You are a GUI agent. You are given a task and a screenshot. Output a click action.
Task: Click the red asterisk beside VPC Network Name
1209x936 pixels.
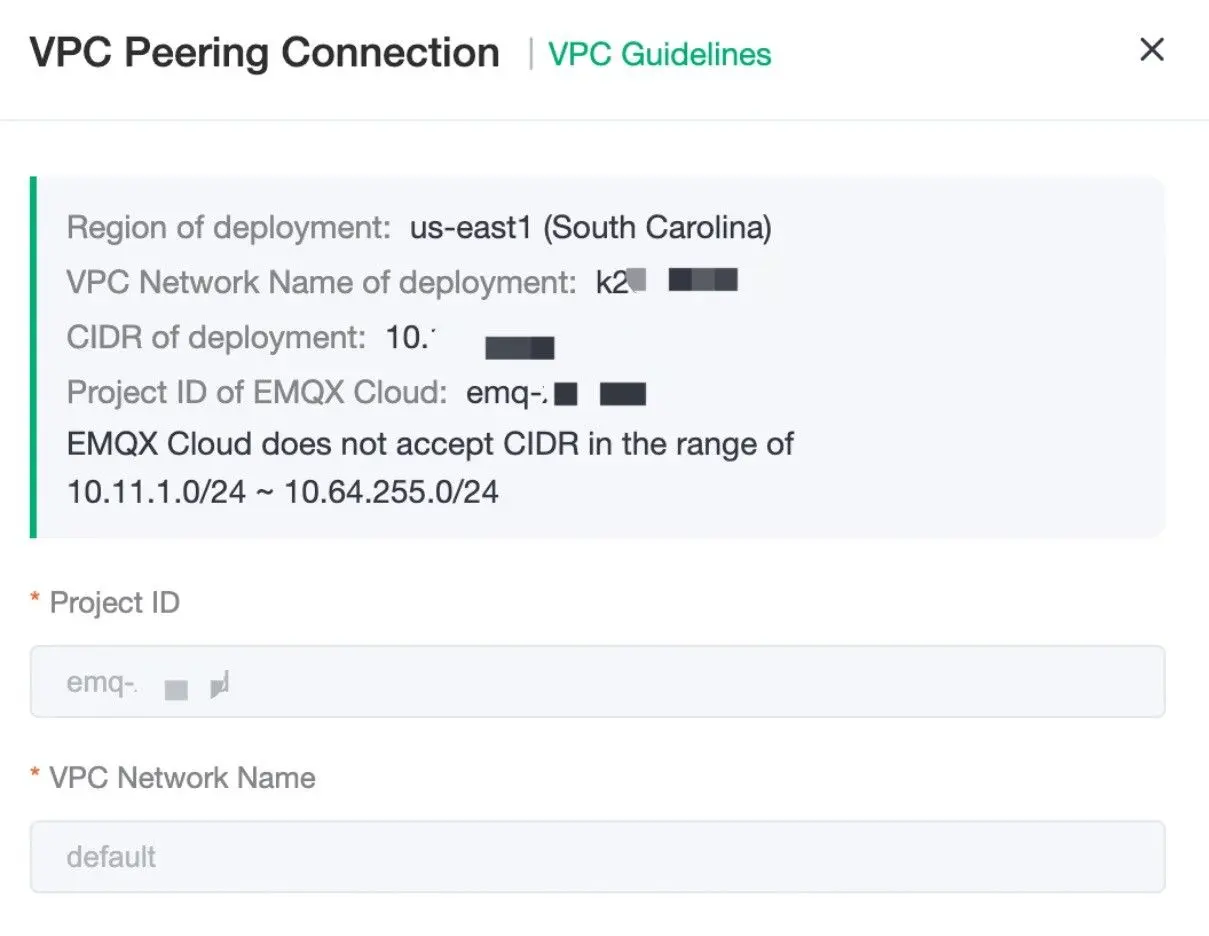[35, 775]
